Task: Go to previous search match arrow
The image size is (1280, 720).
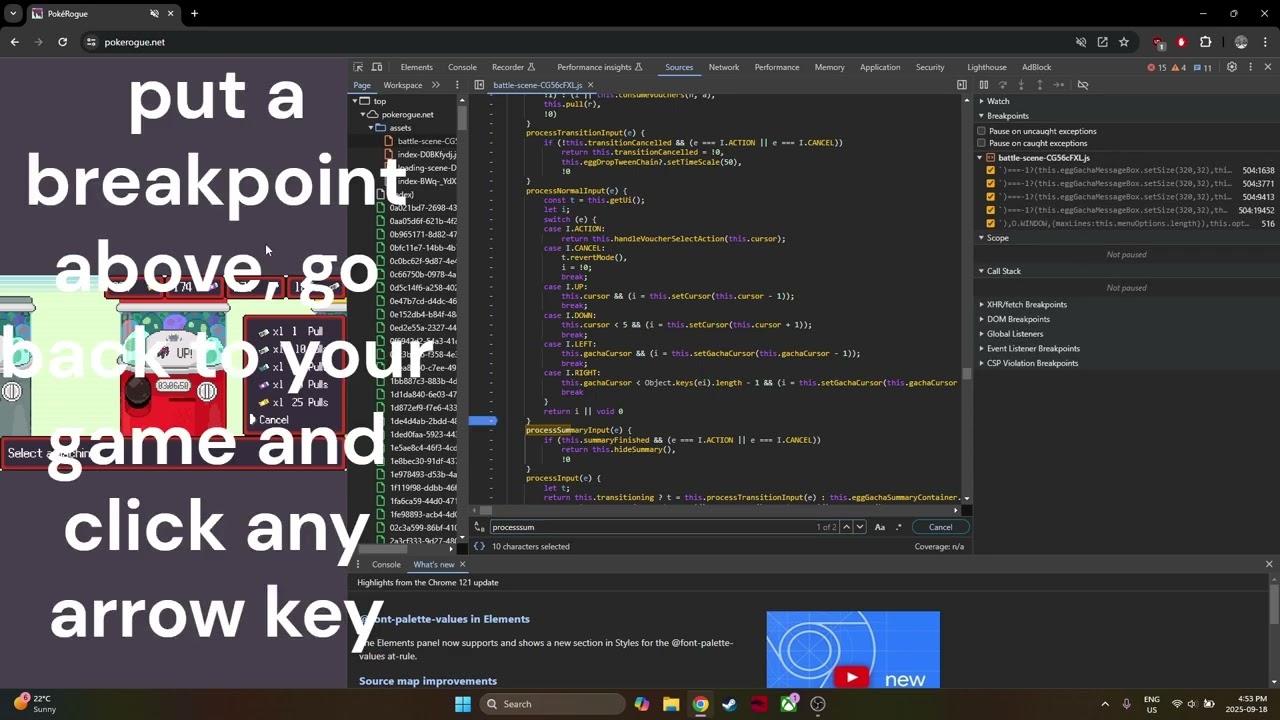Action: (846, 527)
